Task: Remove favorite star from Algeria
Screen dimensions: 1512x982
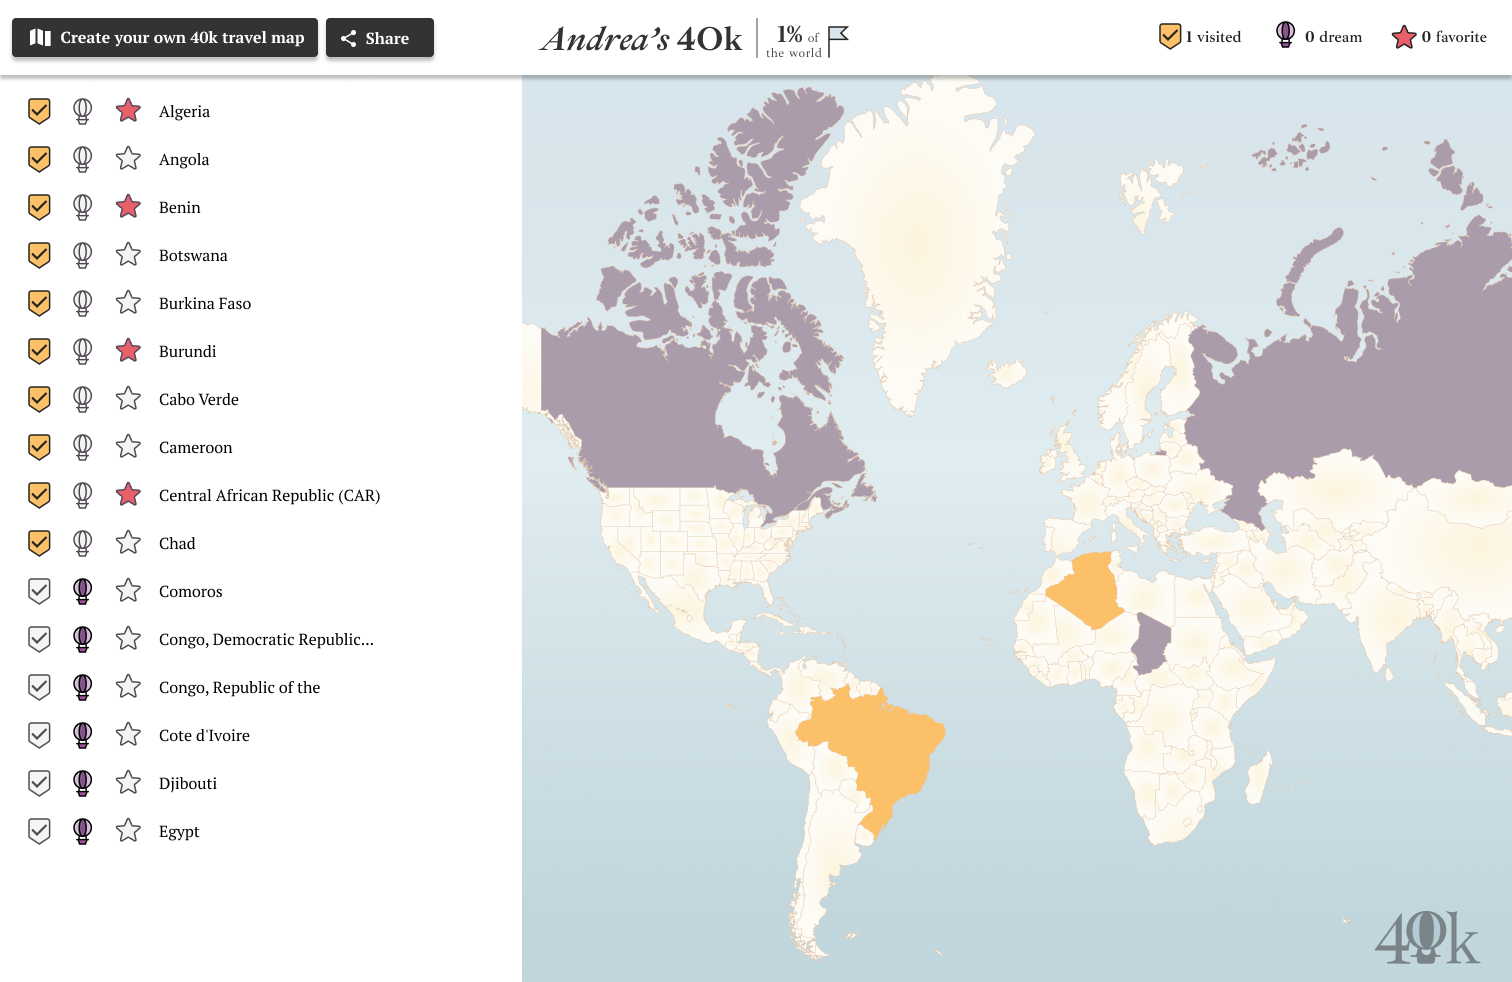Action: click(x=128, y=110)
